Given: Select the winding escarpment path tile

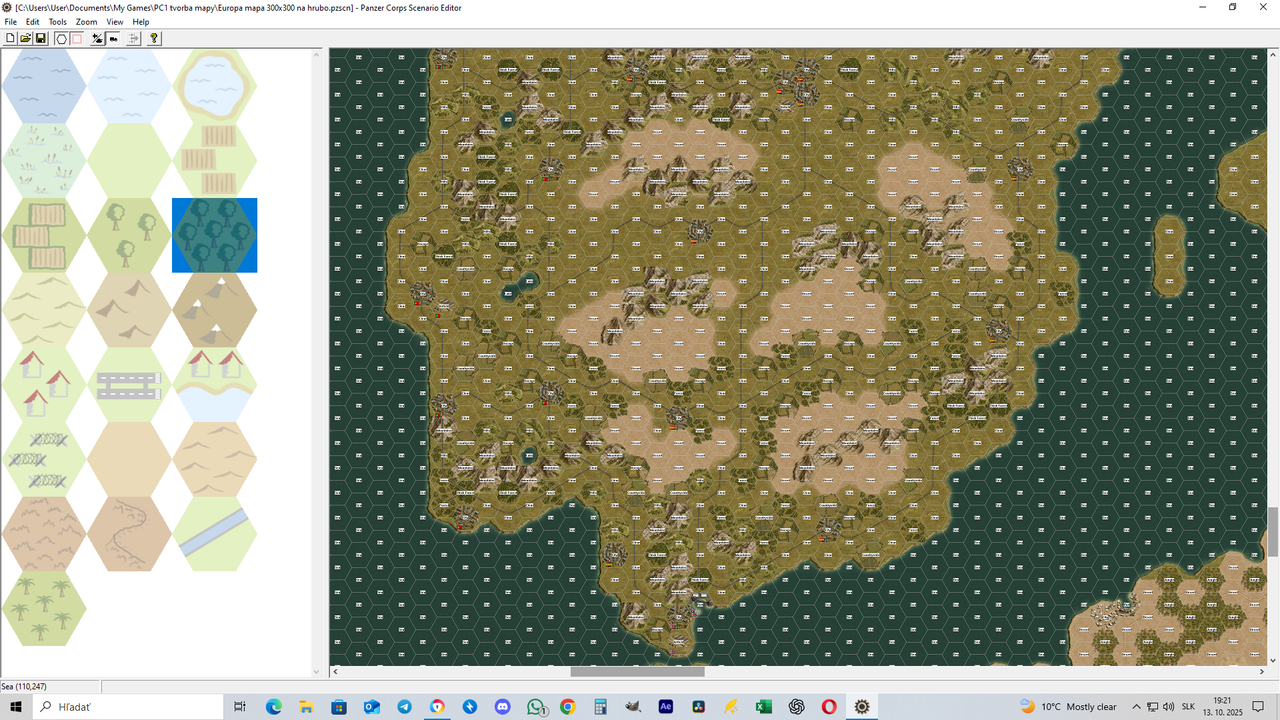Looking at the screenshot, I should pos(129,534).
